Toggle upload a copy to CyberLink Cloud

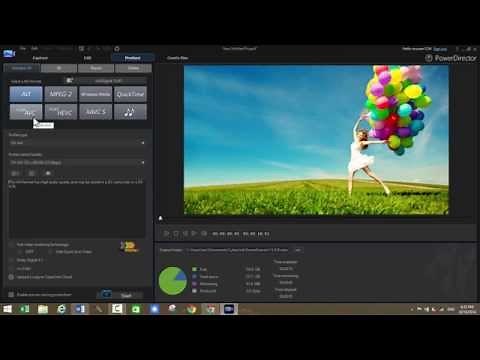(11, 277)
